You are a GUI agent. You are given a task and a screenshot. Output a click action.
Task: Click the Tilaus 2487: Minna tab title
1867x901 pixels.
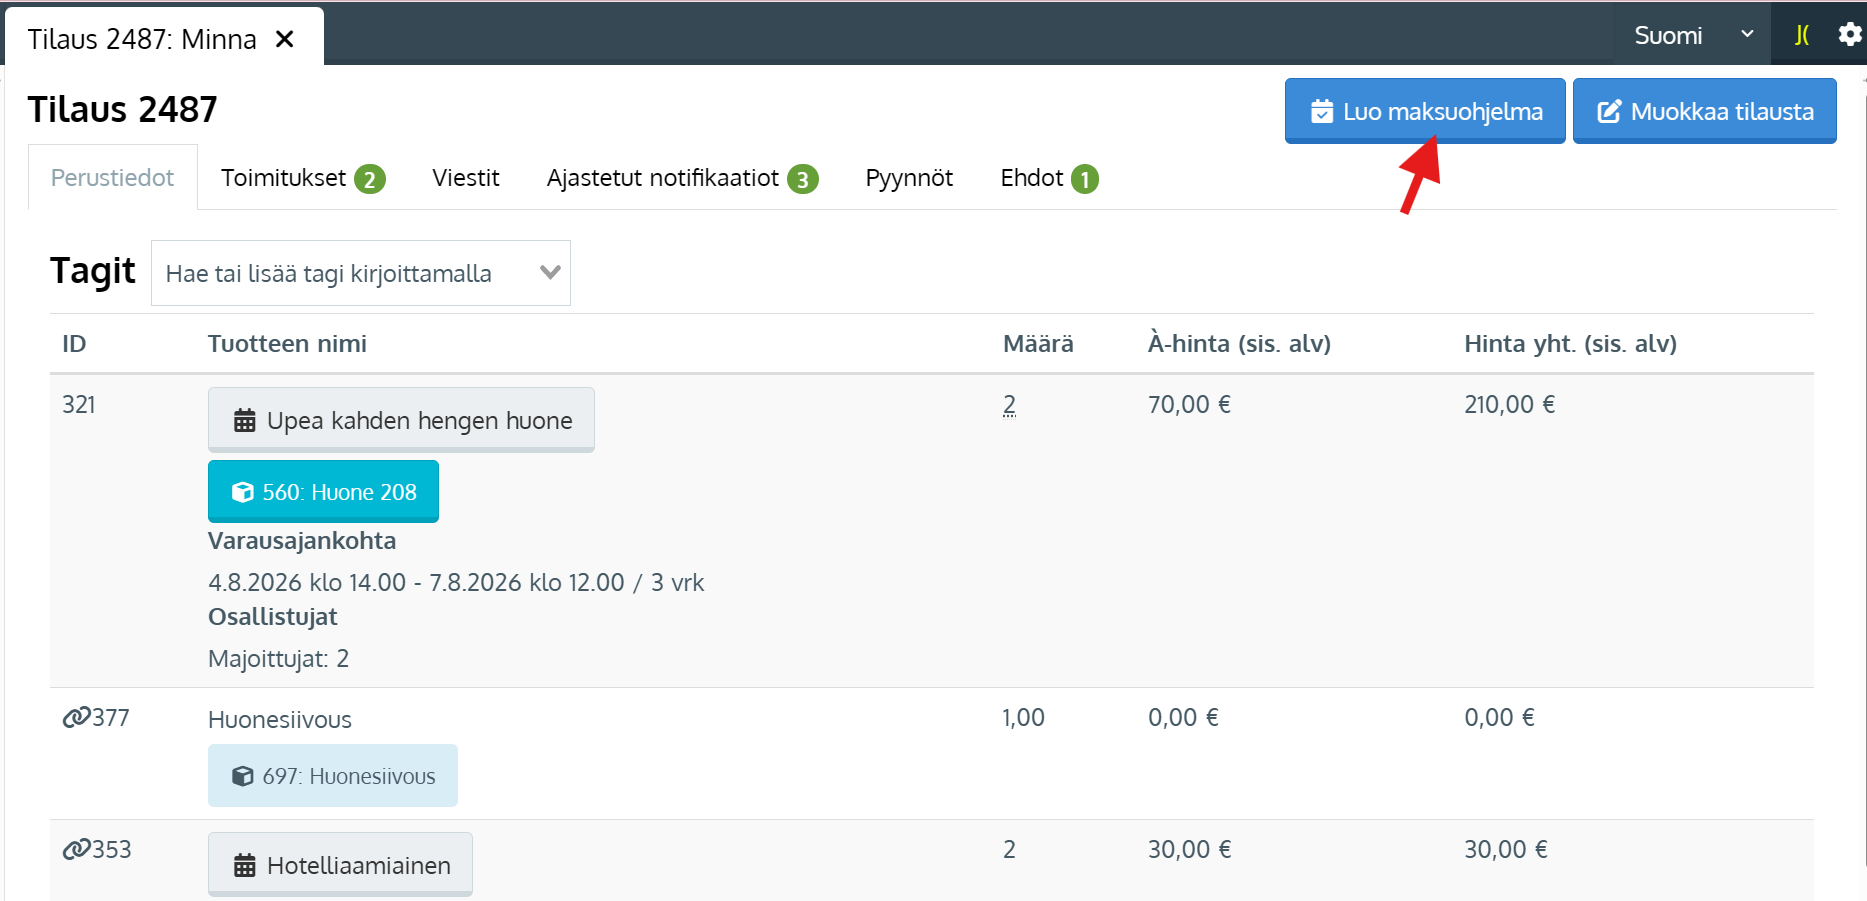142,39
